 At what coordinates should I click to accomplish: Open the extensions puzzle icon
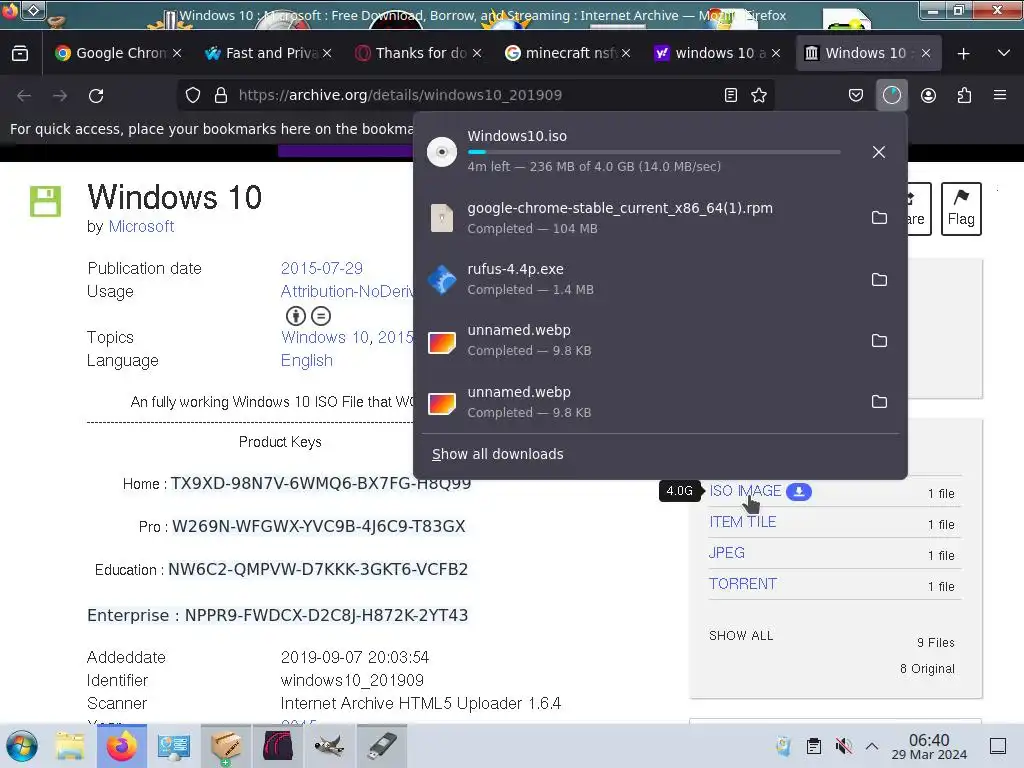pyautogui.click(x=964, y=95)
